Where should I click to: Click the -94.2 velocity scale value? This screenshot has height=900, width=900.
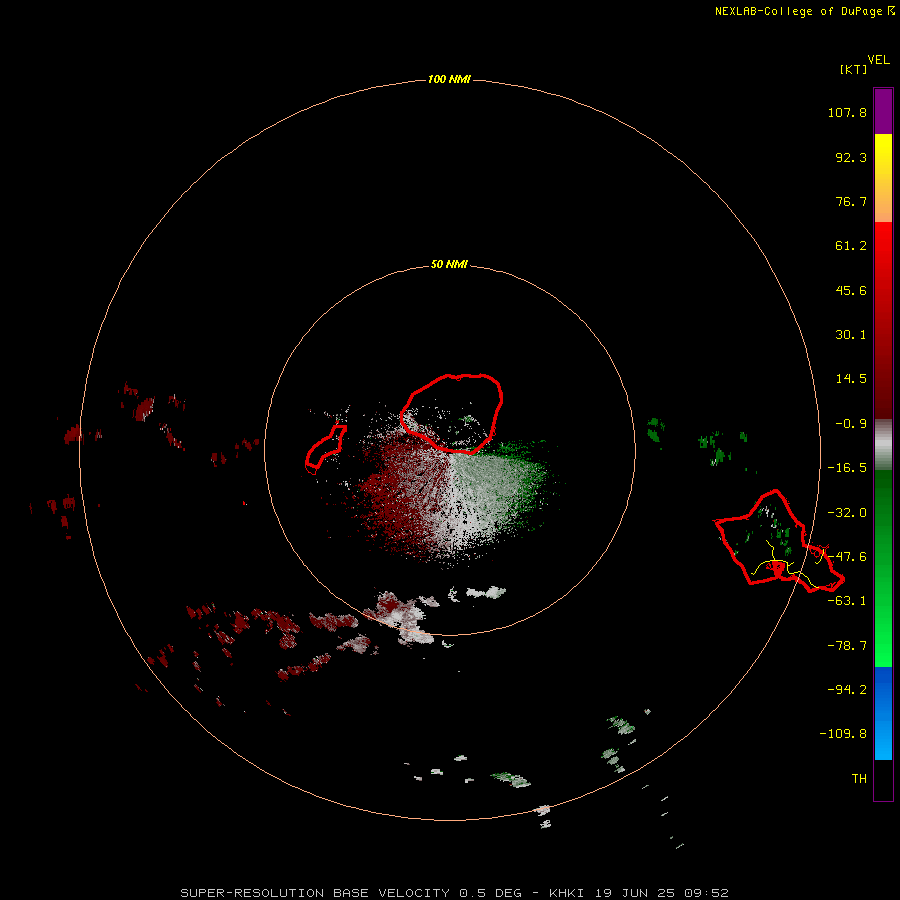pyautogui.click(x=847, y=690)
